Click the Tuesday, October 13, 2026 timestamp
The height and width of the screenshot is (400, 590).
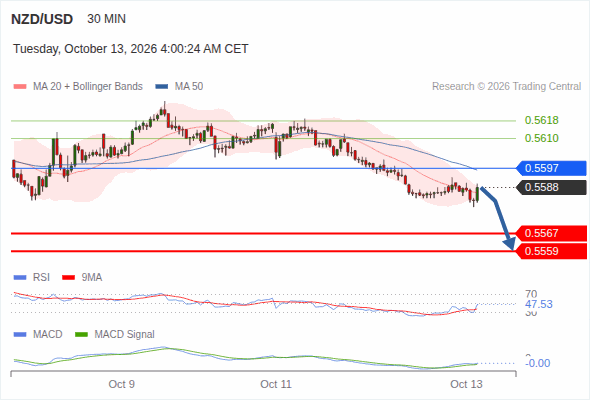click(x=131, y=49)
